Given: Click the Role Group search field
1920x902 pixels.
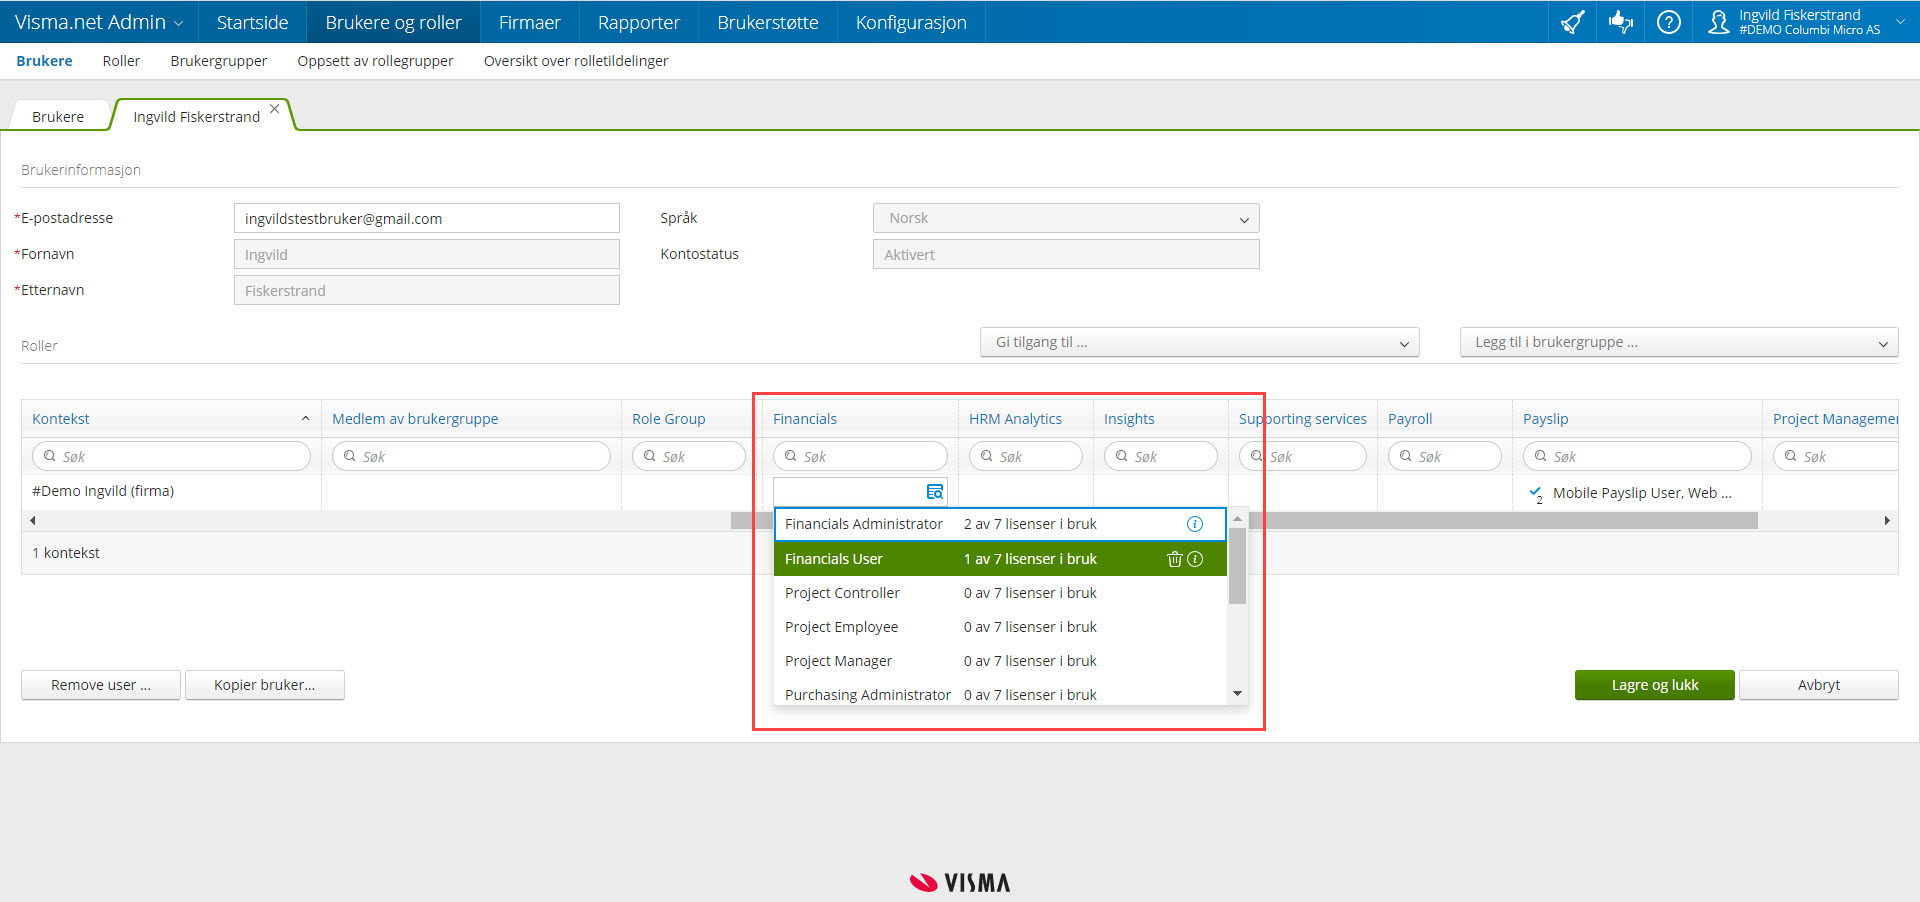Looking at the screenshot, I should 689,456.
